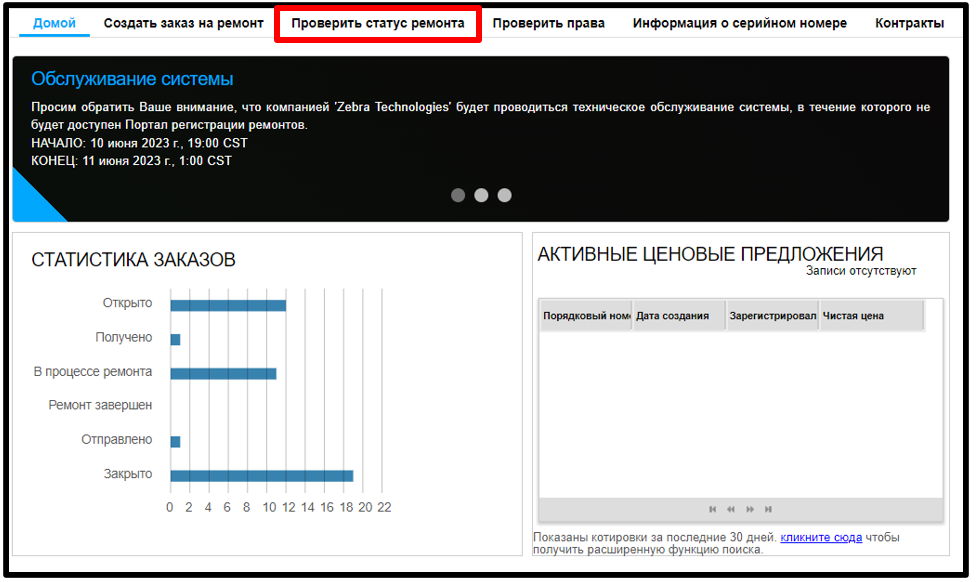Go to previous page of quotes table
Viewport: 976px width, 582px height.
(731, 509)
